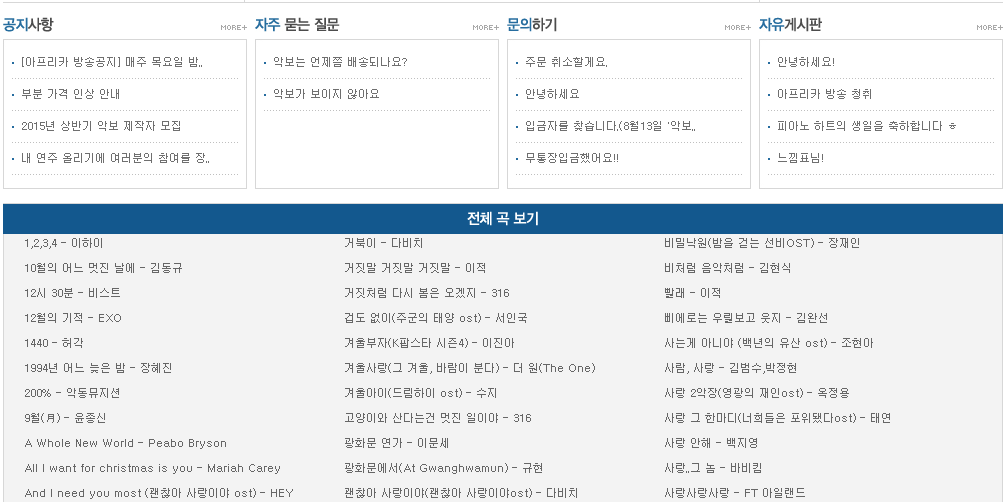Open free board post '느낌표님!'
Viewport: 1007px width, 502px height.
pos(800,158)
